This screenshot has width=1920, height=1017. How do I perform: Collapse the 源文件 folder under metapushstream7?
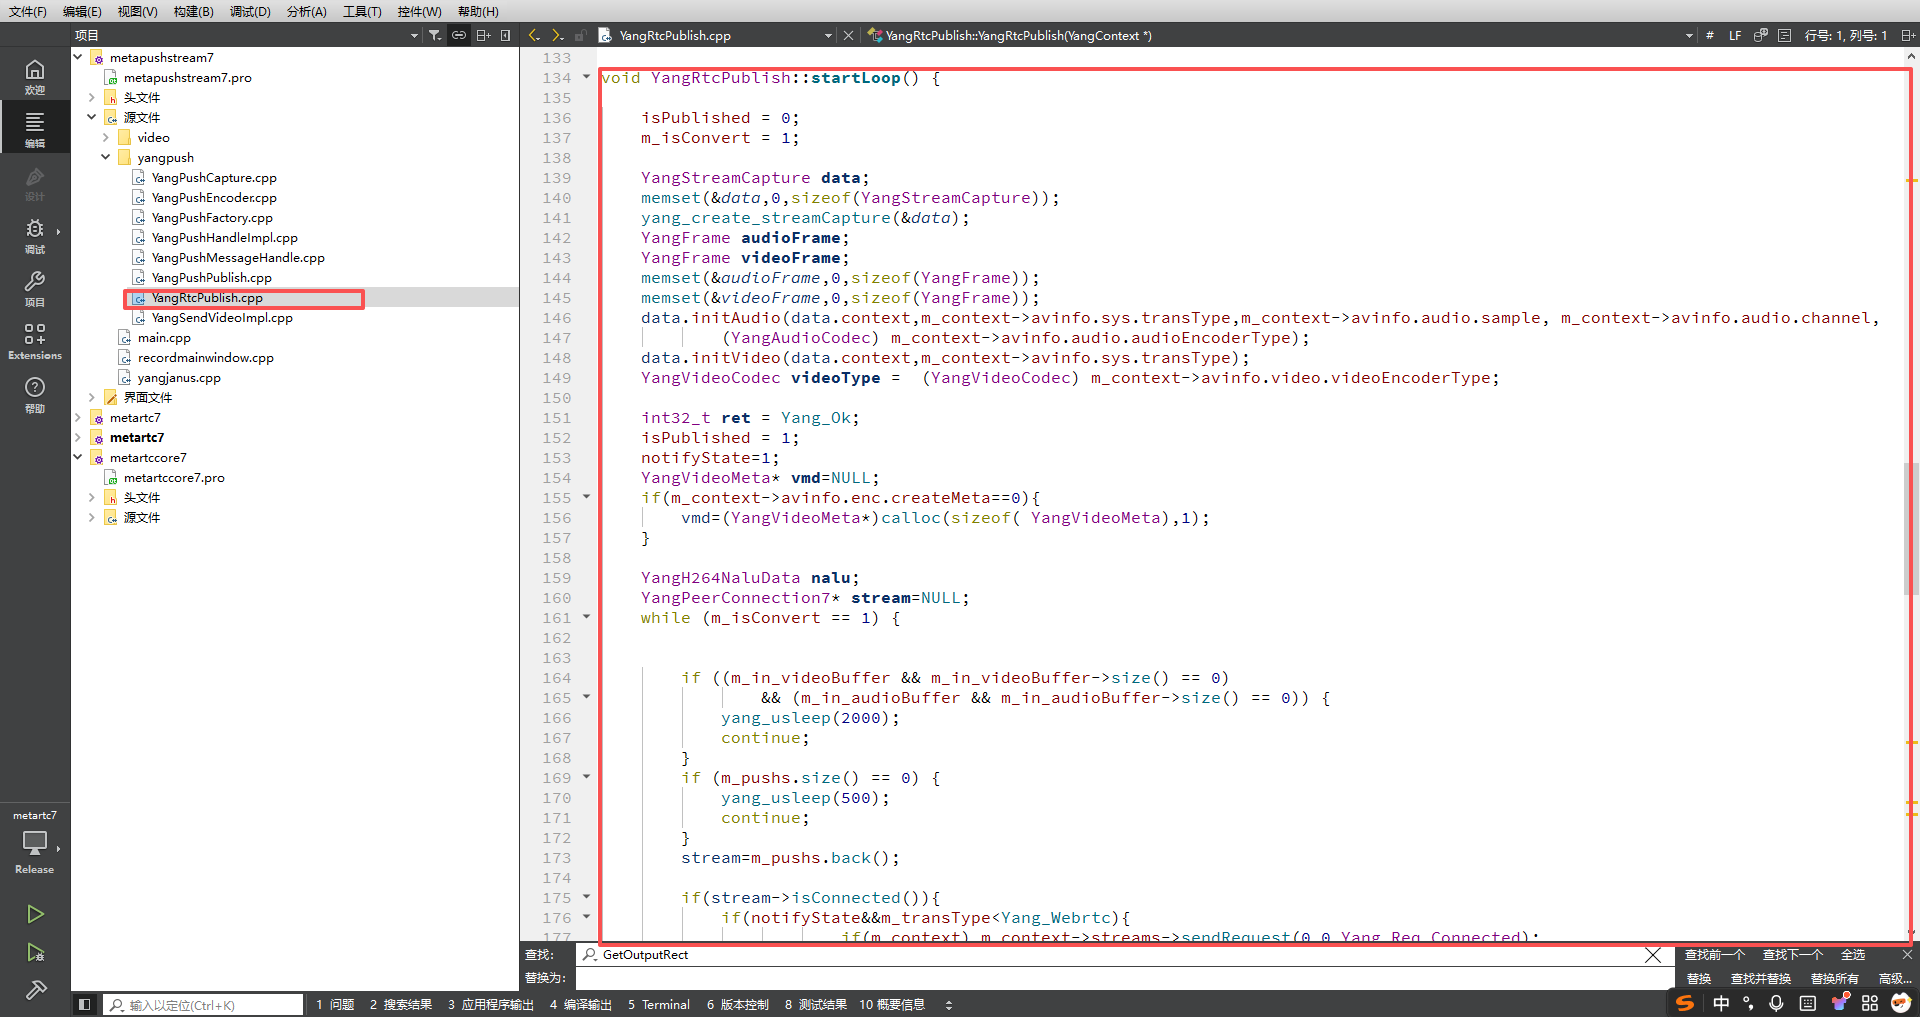[92, 117]
